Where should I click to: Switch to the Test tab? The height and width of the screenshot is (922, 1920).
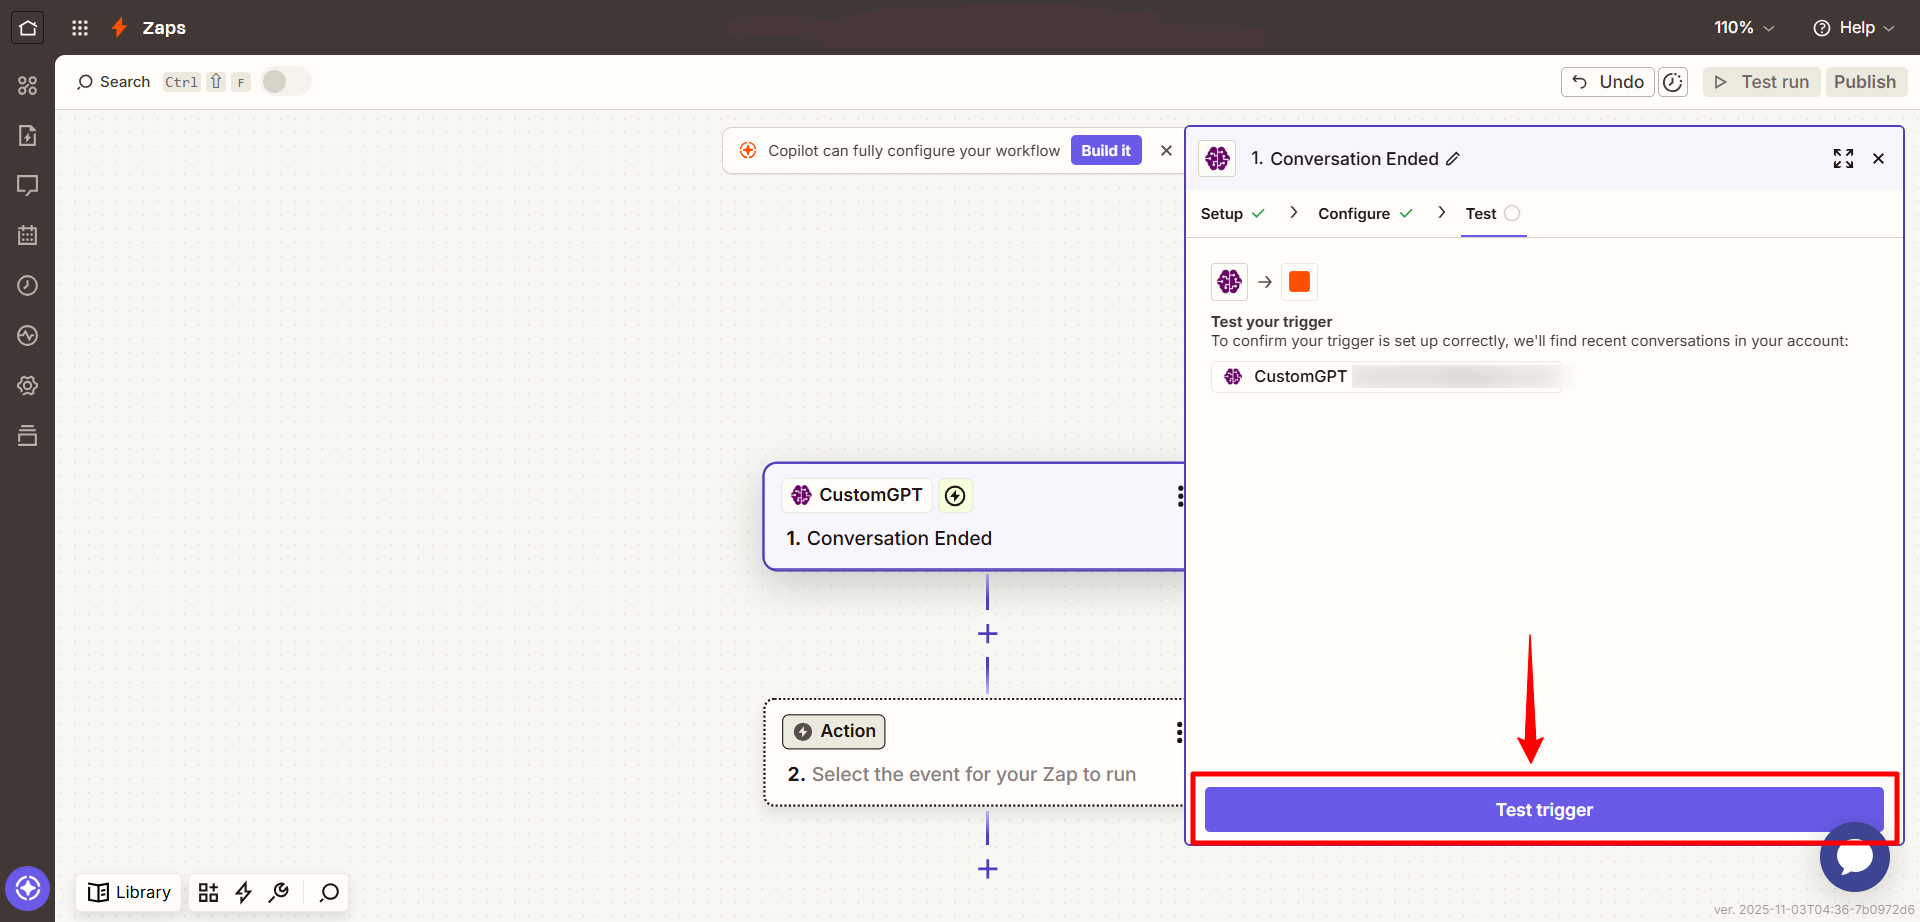coord(1493,213)
